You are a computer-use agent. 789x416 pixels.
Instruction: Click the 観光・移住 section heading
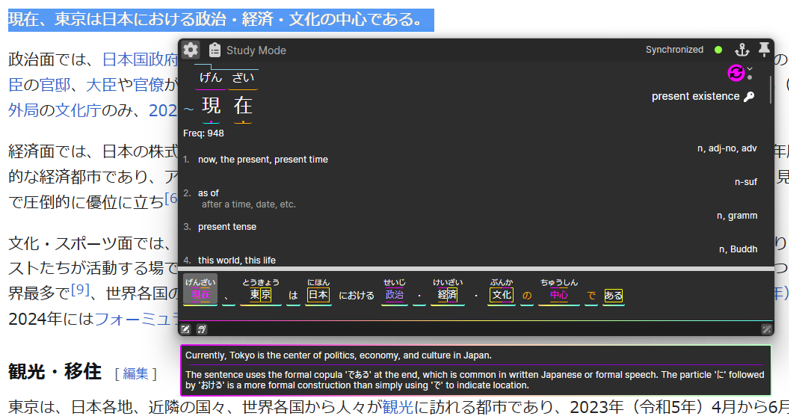click(x=55, y=372)
